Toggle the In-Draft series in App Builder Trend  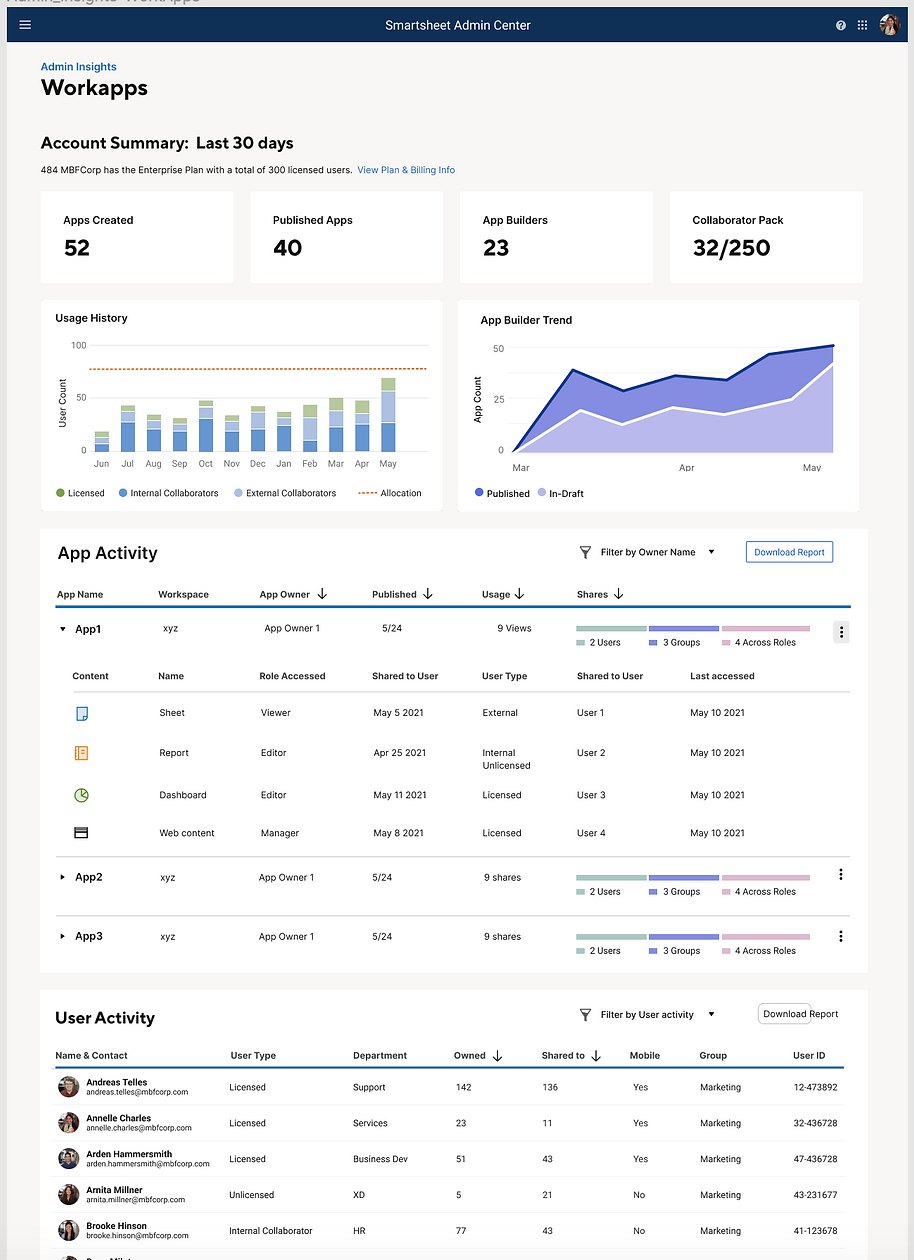point(559,492)
